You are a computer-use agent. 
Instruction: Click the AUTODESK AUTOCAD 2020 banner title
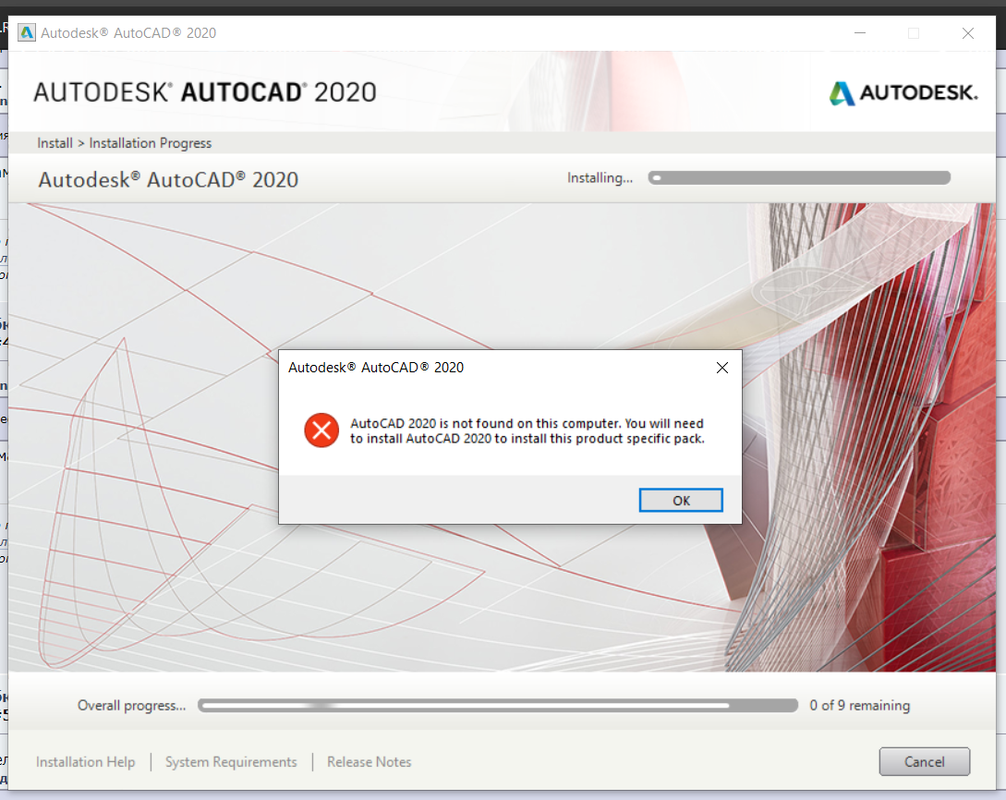click(205, 92)
